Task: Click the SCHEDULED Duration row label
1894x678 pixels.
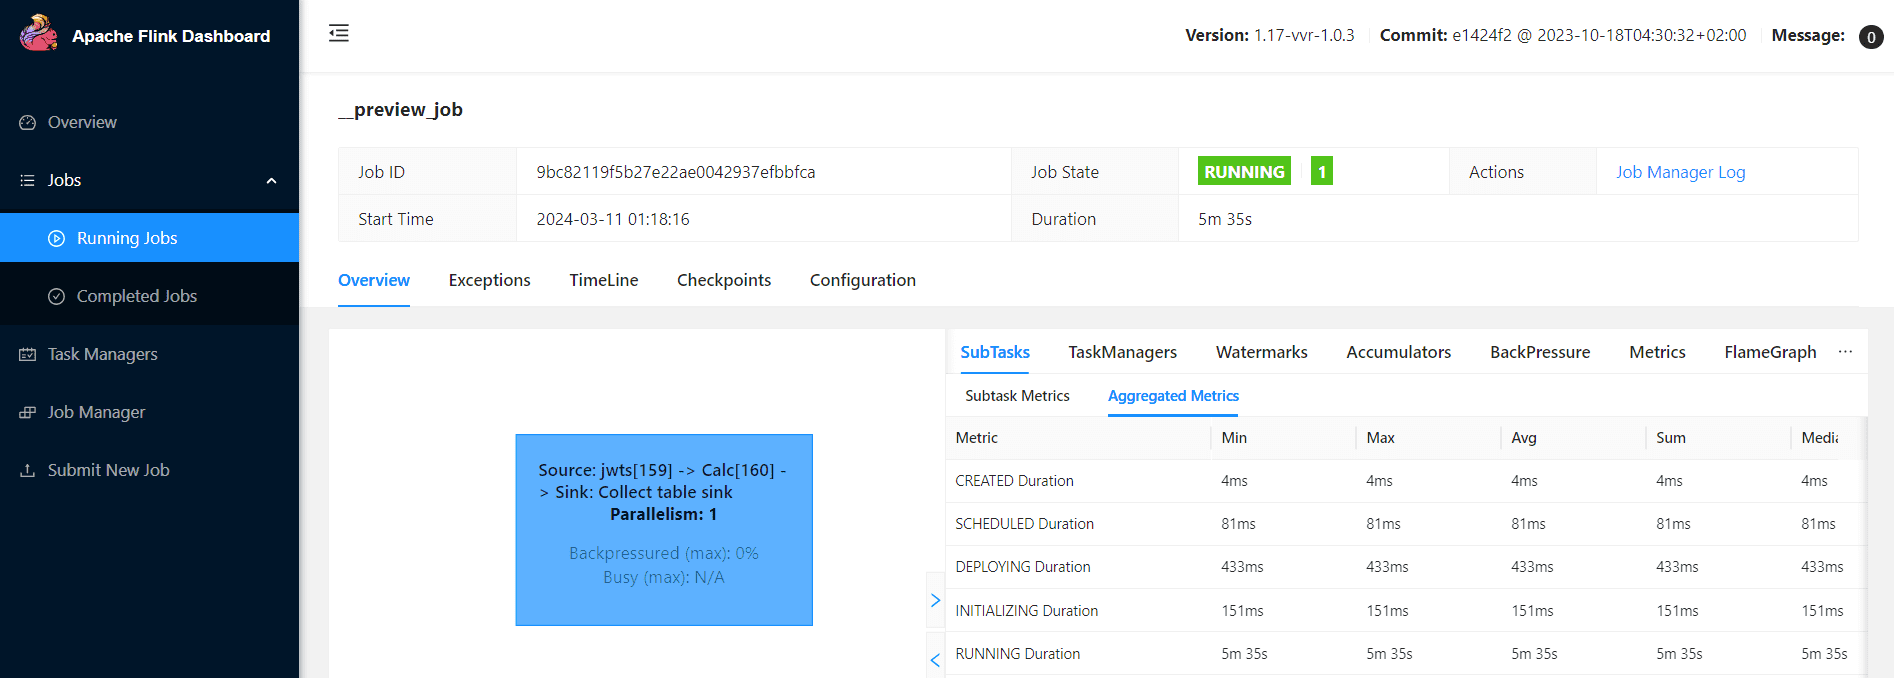Action: (x=1024, y=524)
